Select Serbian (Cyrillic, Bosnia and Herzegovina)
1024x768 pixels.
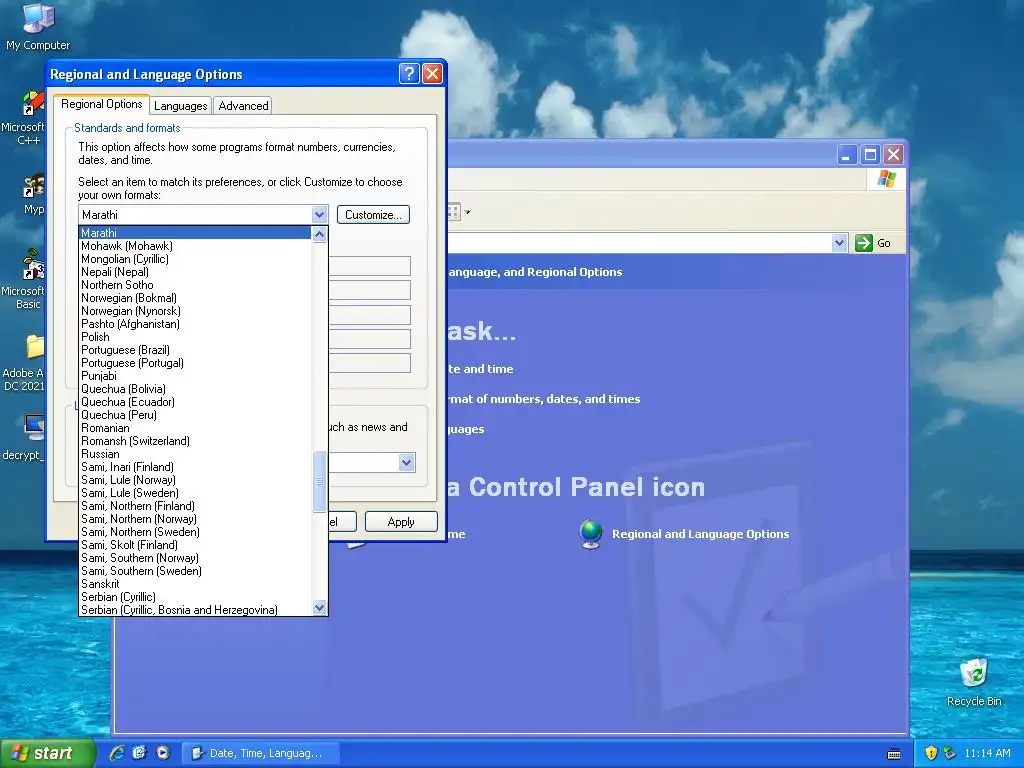point(195,610)
